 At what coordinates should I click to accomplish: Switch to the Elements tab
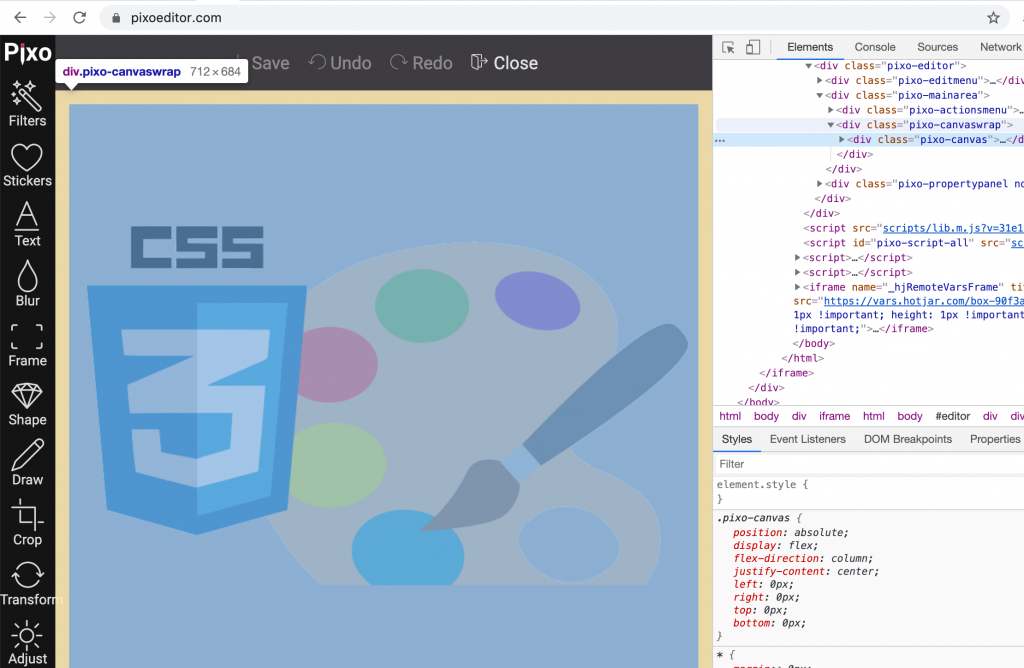click(810, 47)
